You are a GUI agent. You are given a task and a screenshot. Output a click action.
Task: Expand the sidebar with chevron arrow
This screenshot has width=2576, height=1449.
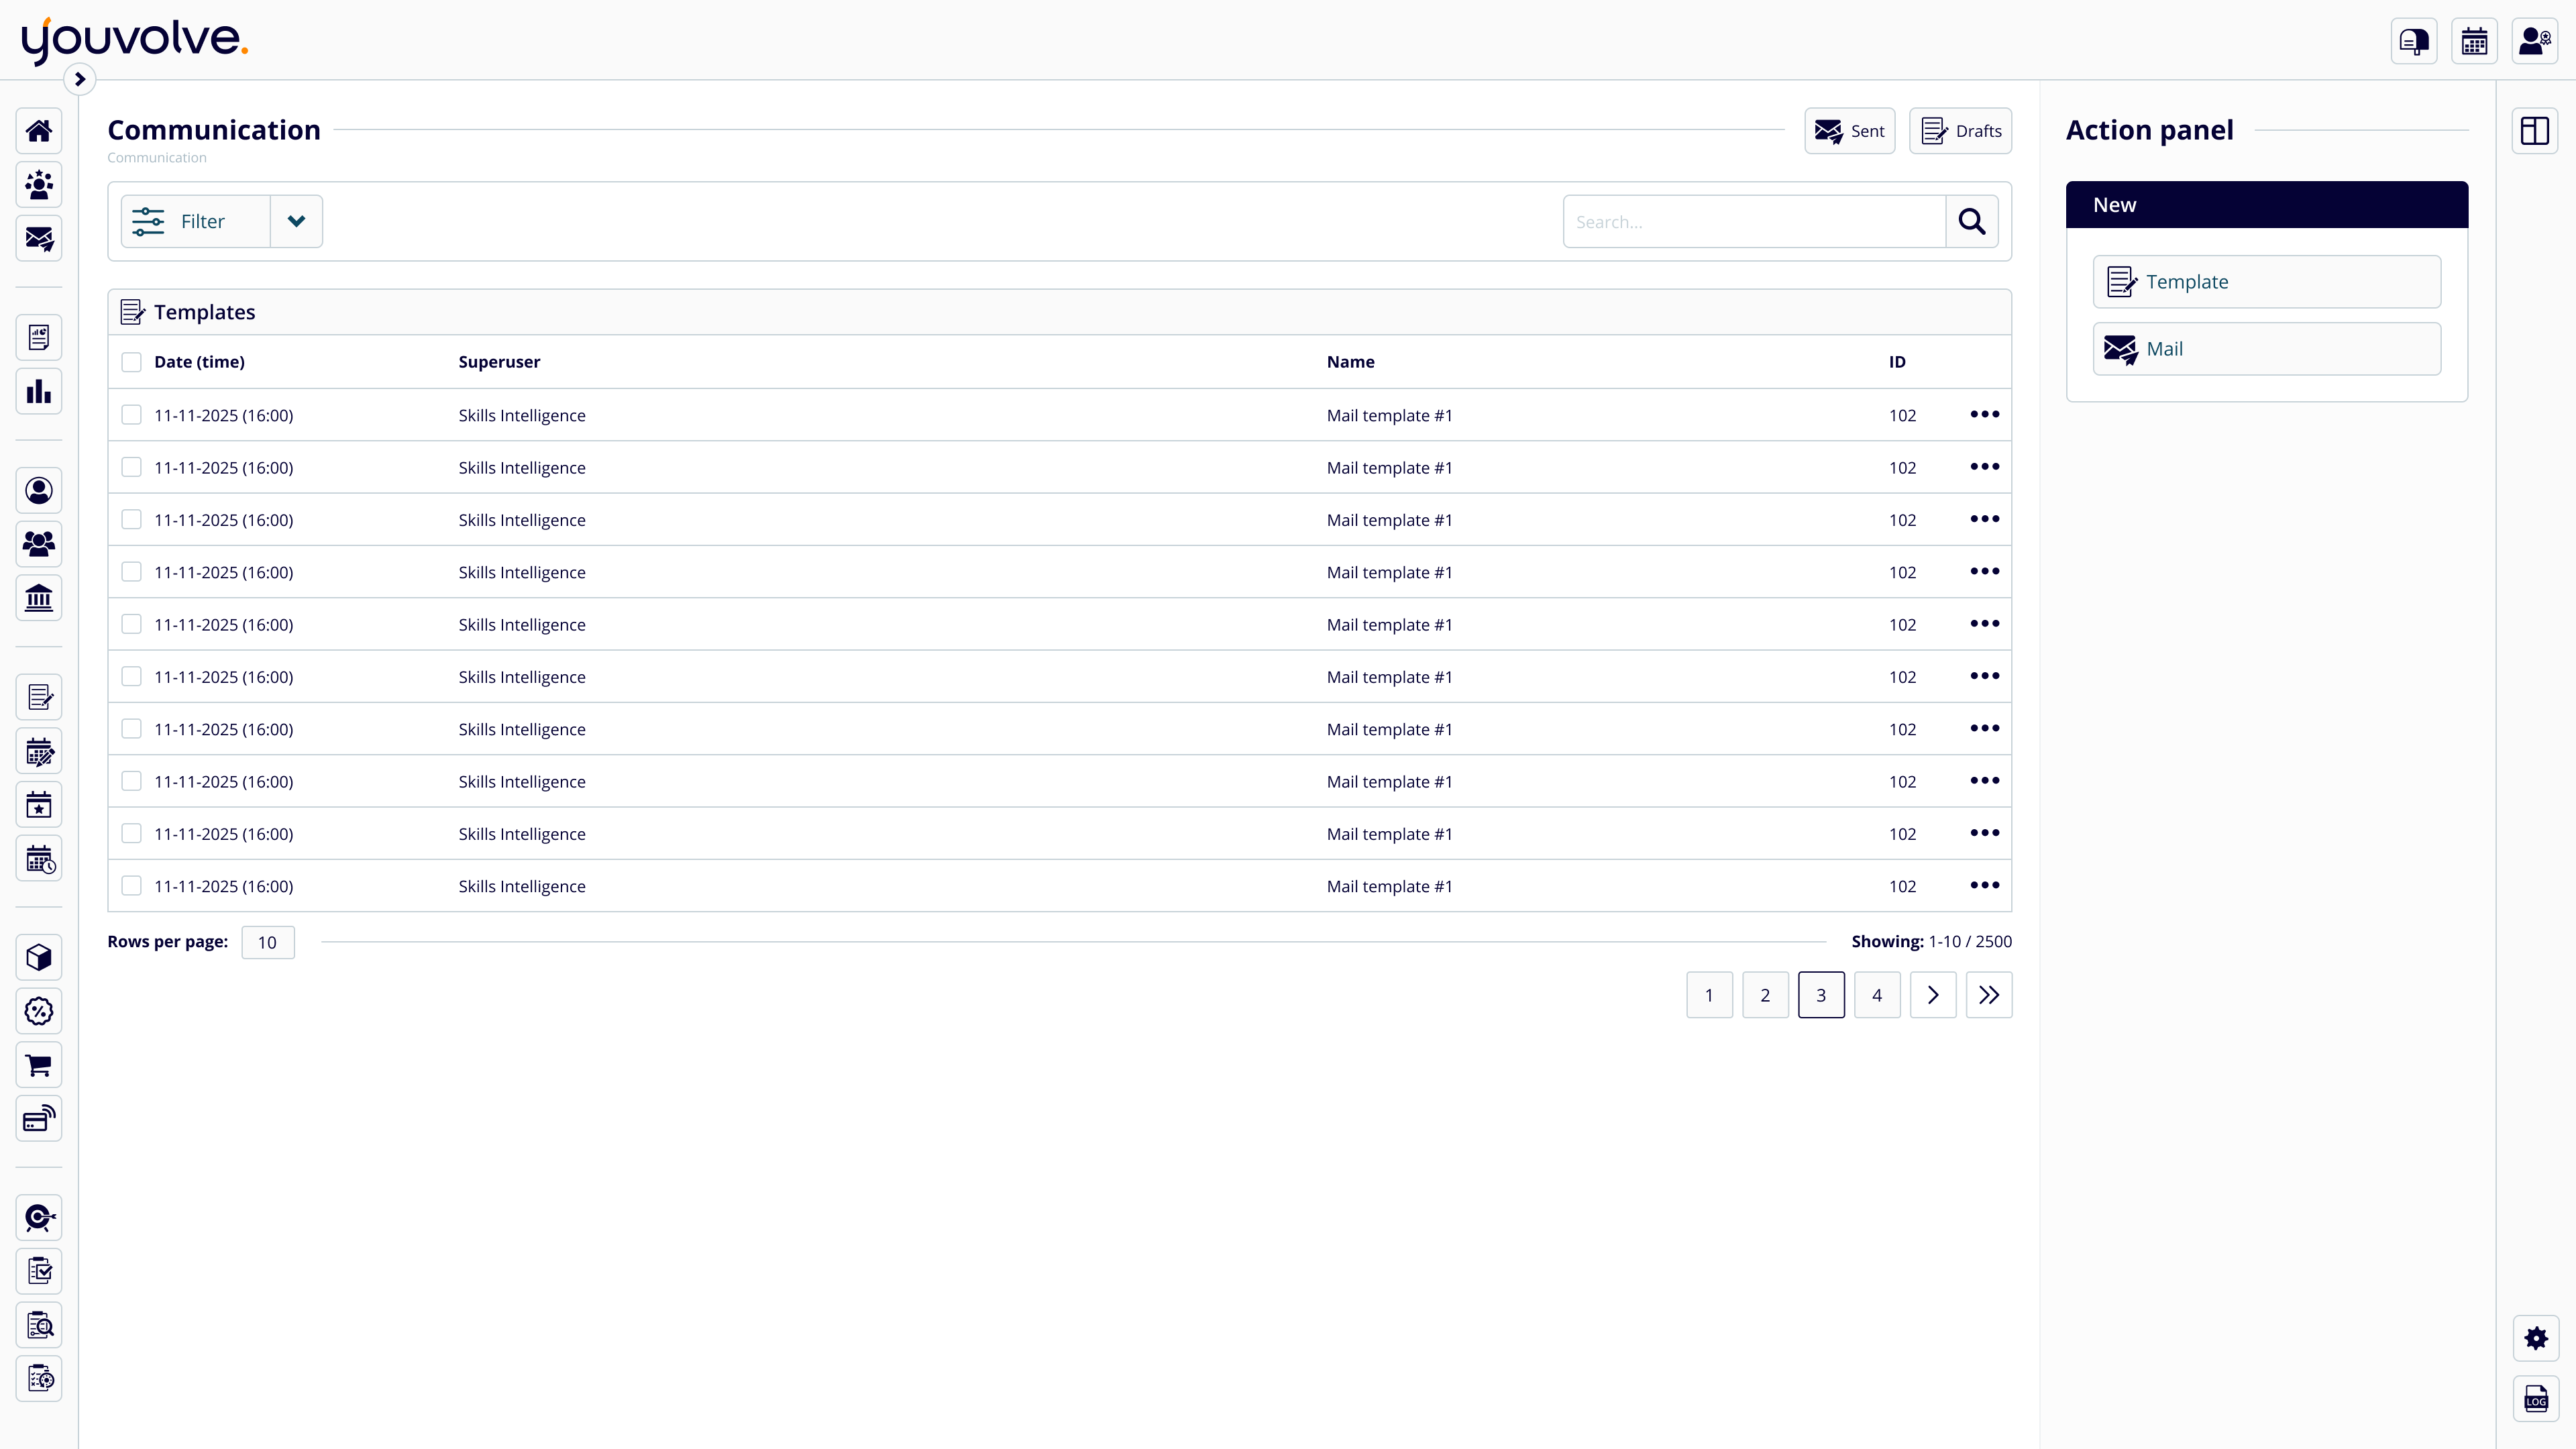coord(80,79)
